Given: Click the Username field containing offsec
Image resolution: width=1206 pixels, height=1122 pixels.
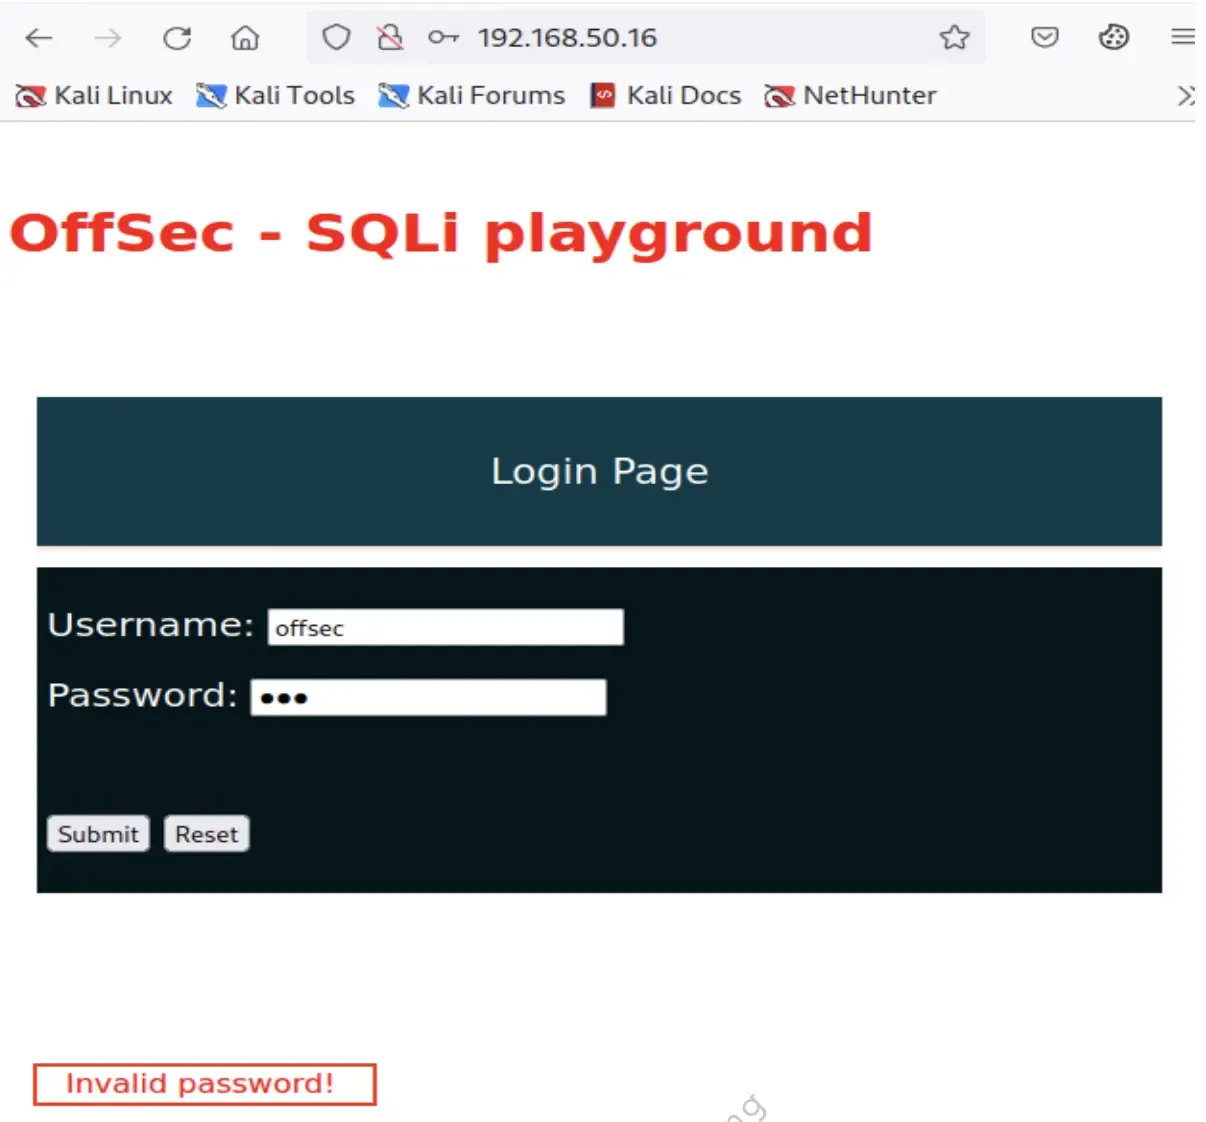Looking at the screenshot, I should (446, 627).
